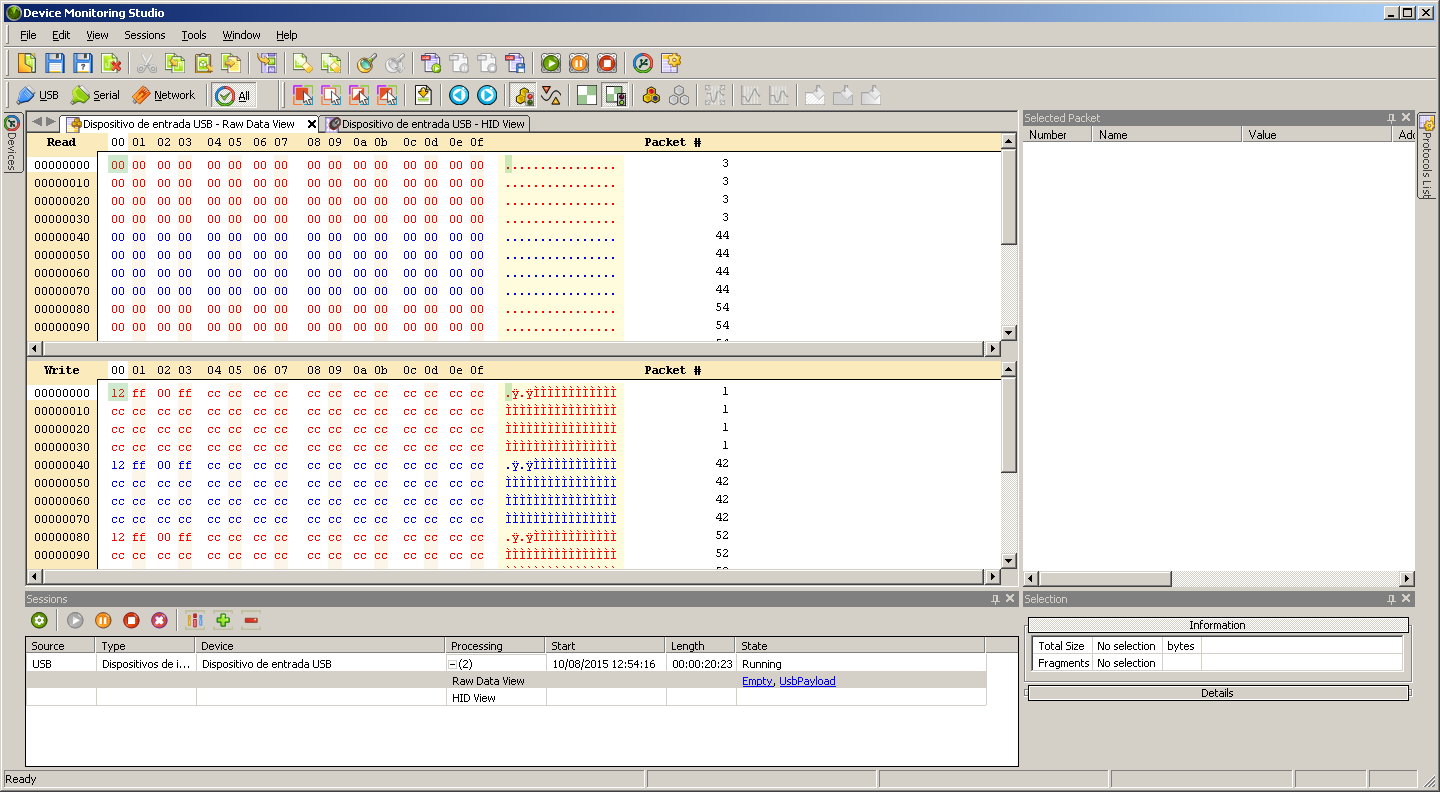Image resolution: width=1440 pixels, height=792 pixels.
Task: Click the UsbPayload link
Action: click(807, 681)
